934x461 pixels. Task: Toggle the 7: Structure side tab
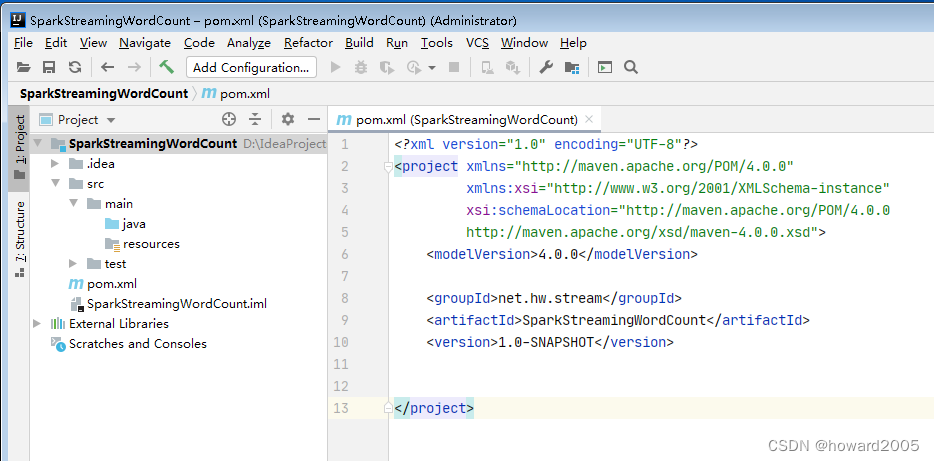(20, 239)
